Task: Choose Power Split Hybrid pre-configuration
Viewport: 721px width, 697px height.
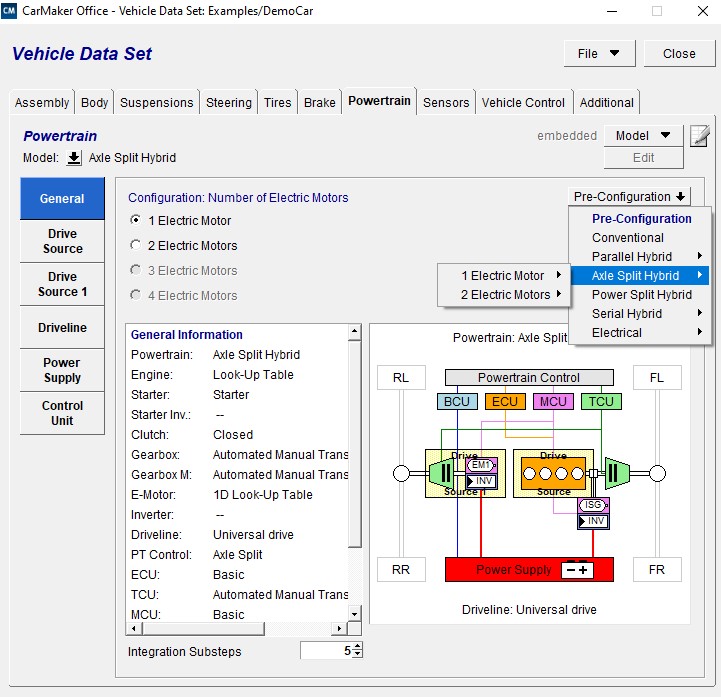Action: click(x=639, y=295)
